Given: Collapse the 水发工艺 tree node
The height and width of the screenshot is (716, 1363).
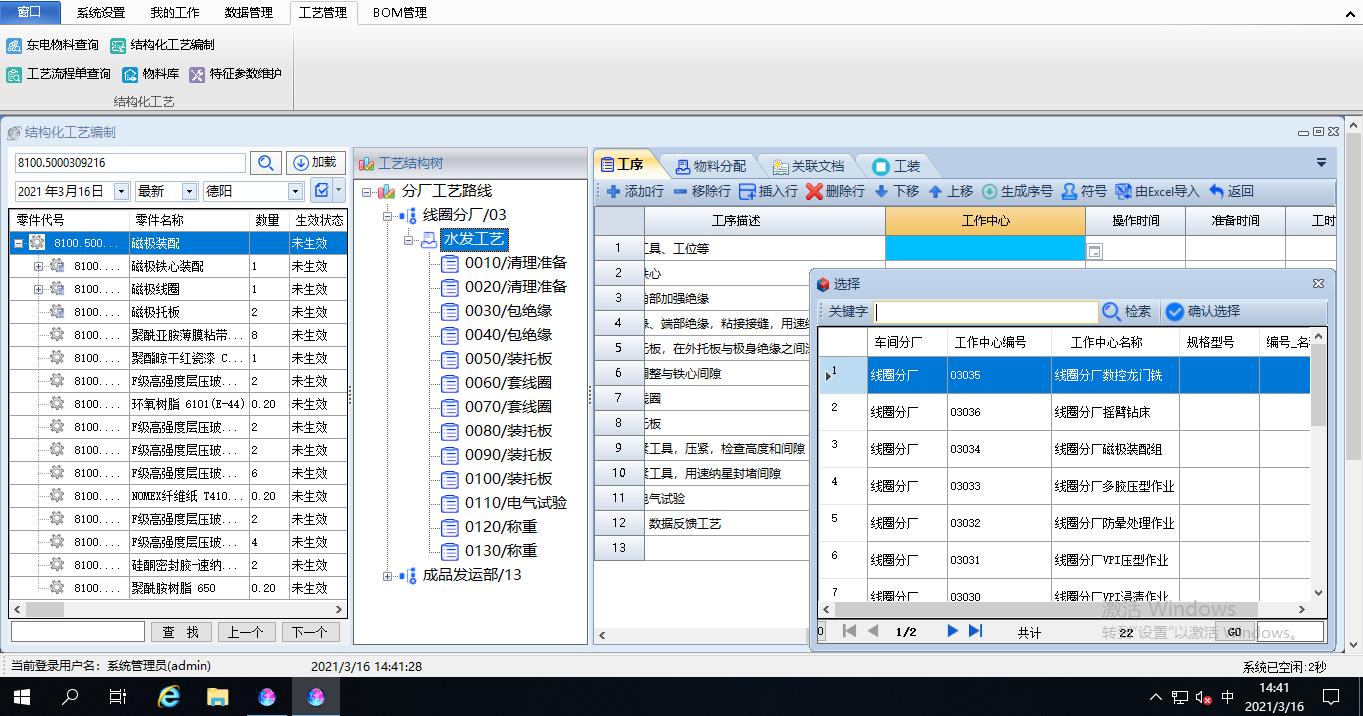Looking at the screenshot, I should 409,239.
